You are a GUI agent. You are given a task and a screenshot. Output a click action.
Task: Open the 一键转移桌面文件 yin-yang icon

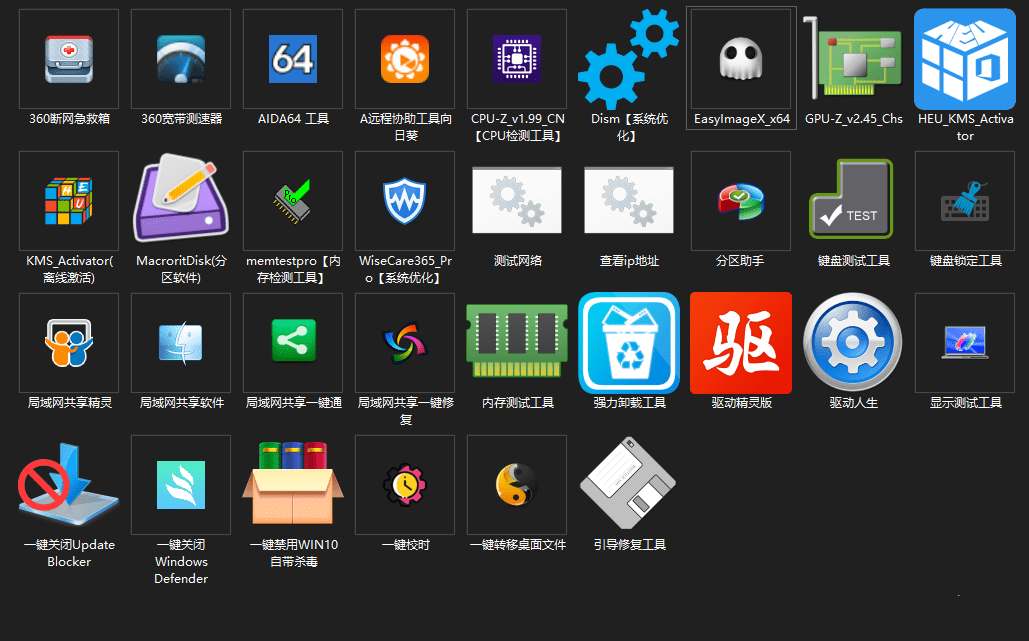pos(517,485)
